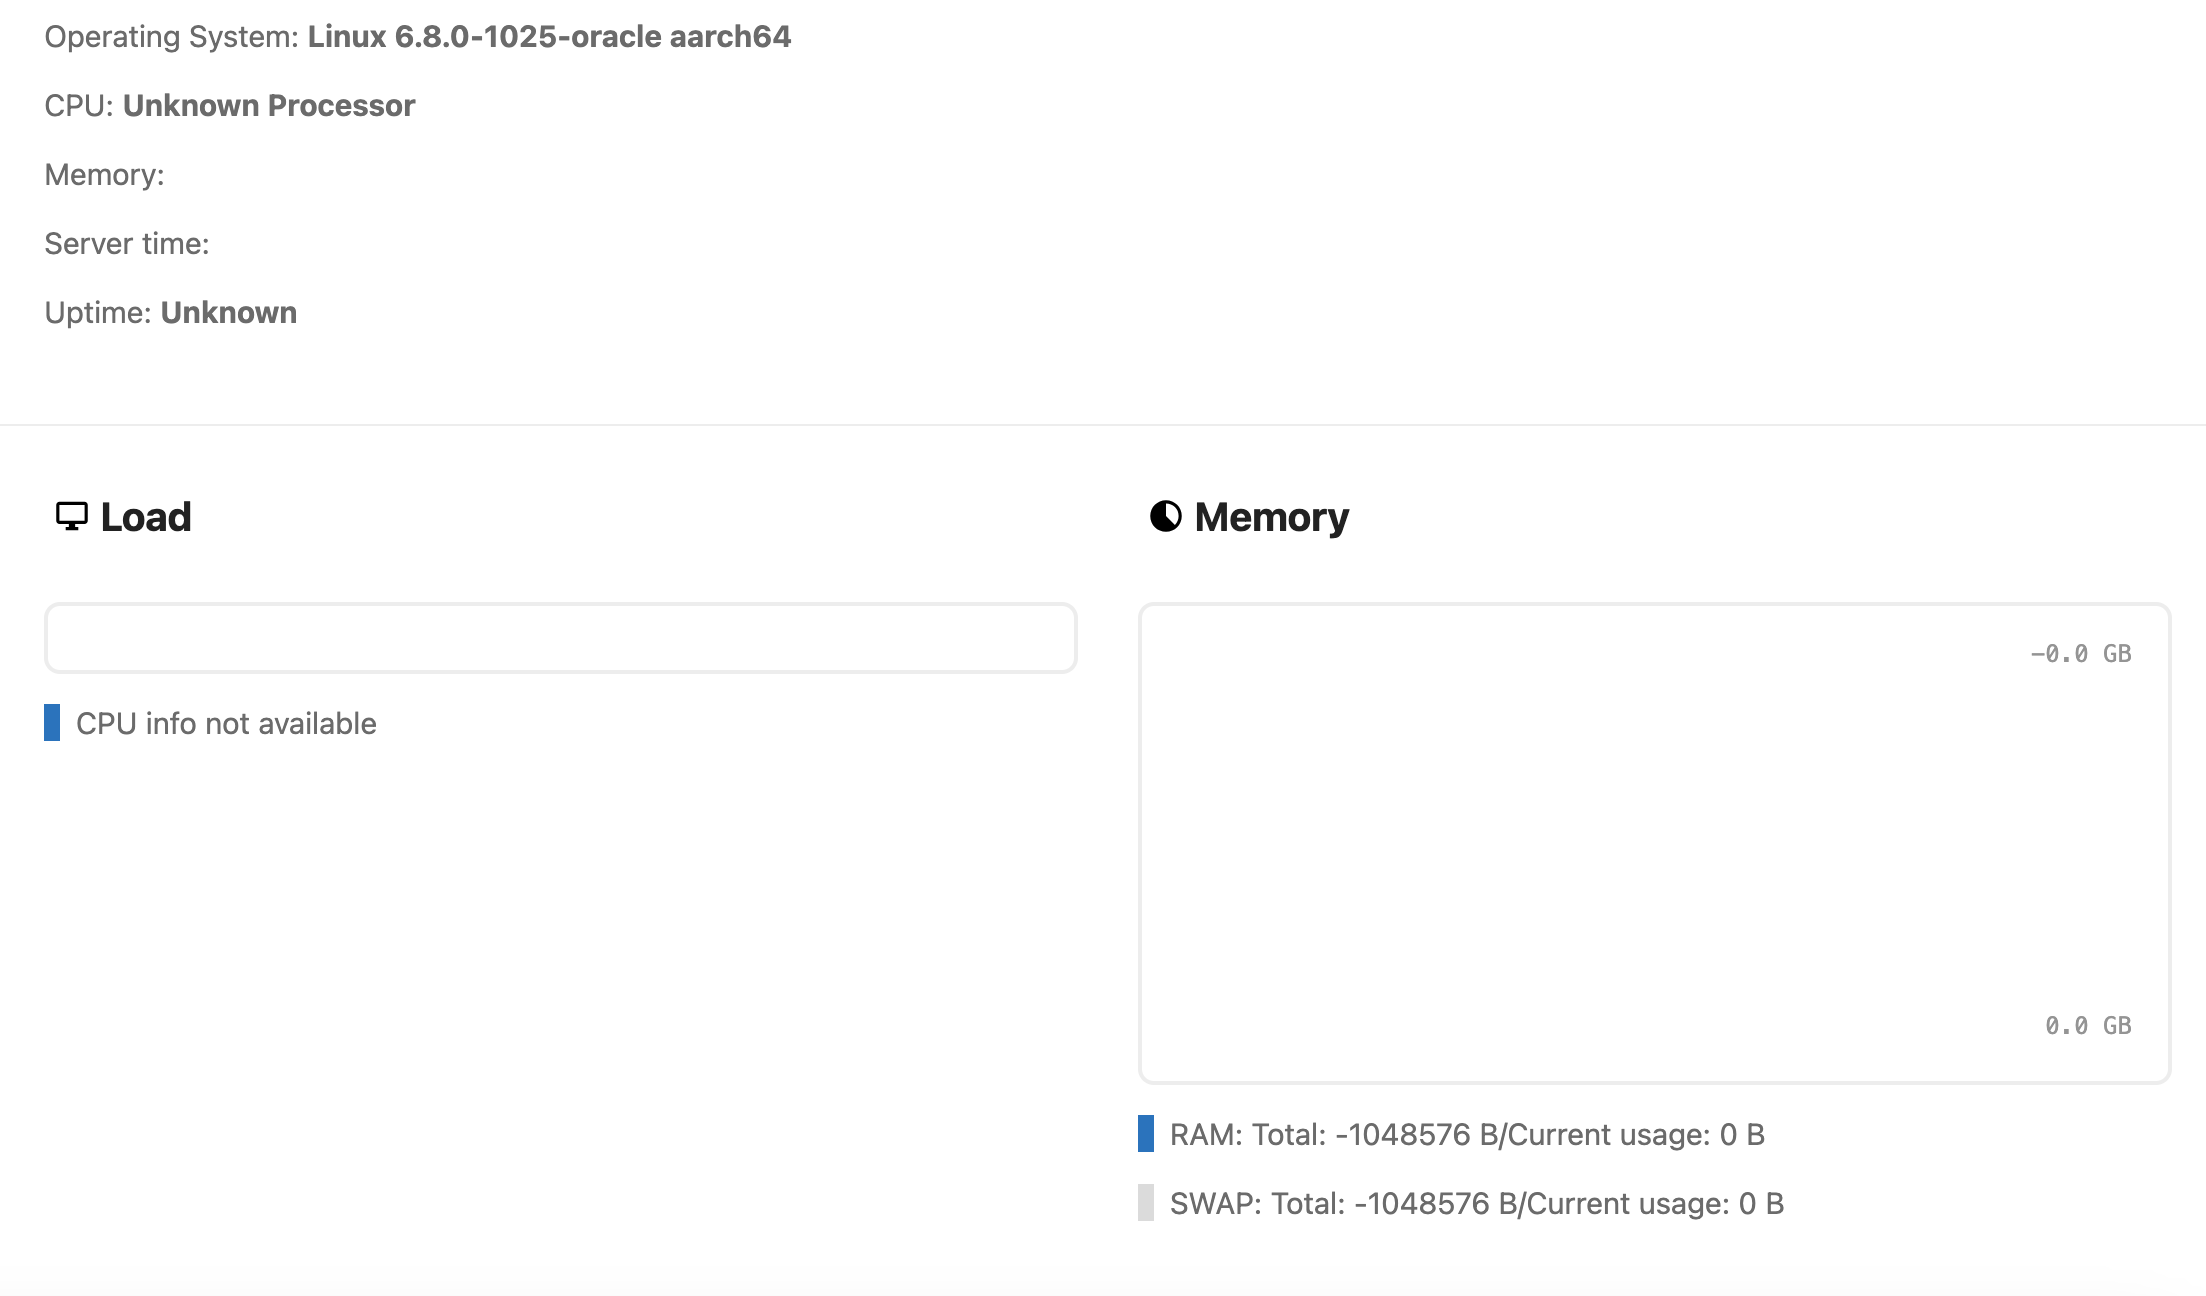This screenshot has height=1296, width=2206.
Task: Click the -0.0 GB chart axis label
Action: (2081, 654)
